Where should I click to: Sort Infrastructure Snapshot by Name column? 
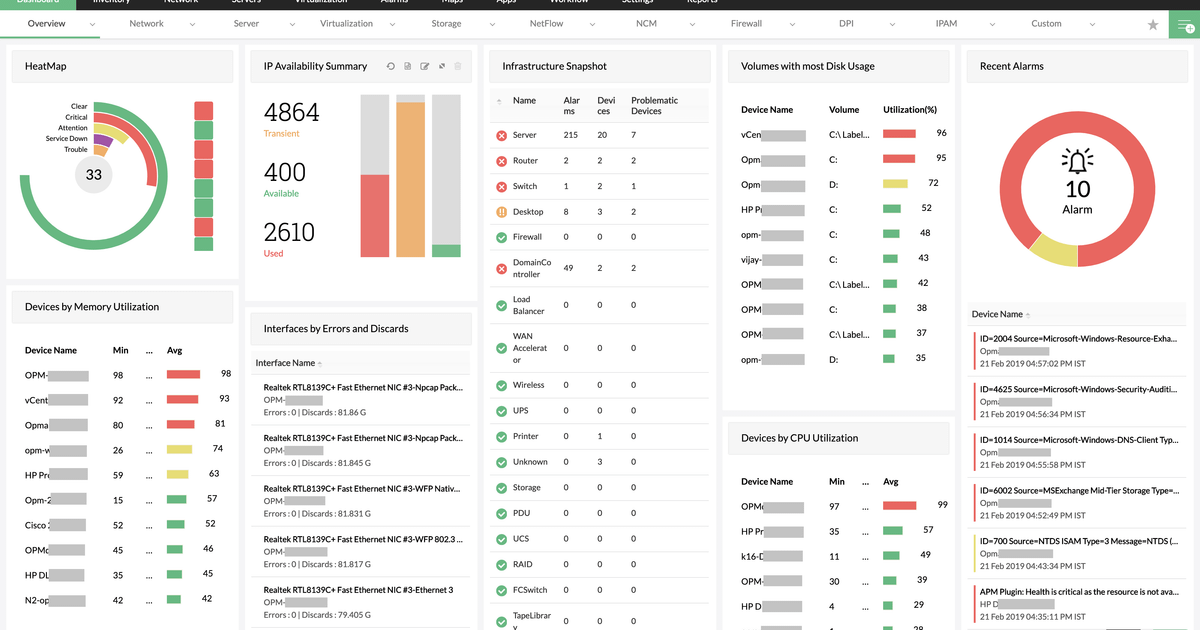[524, 101]
